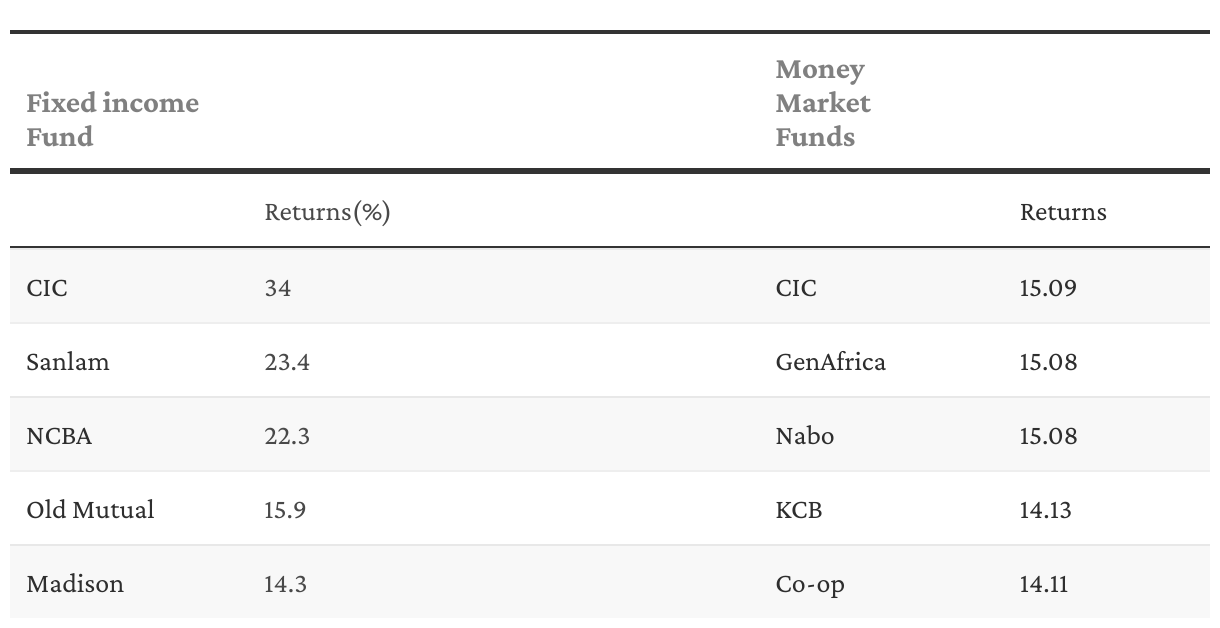Click the GenAfrica fund name
This screenshot has height=628, width=1220.
coord(830,362)
